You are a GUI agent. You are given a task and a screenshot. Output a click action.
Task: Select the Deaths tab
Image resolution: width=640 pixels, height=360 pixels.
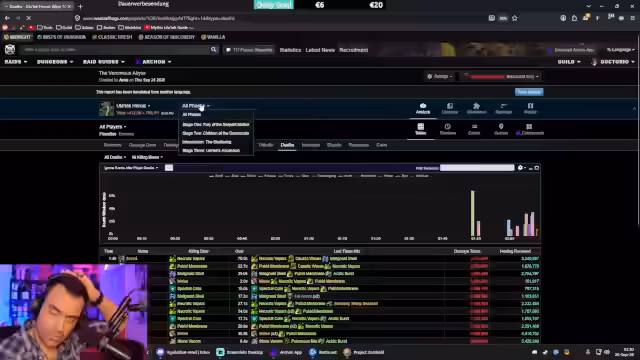(x=287, y=145)
